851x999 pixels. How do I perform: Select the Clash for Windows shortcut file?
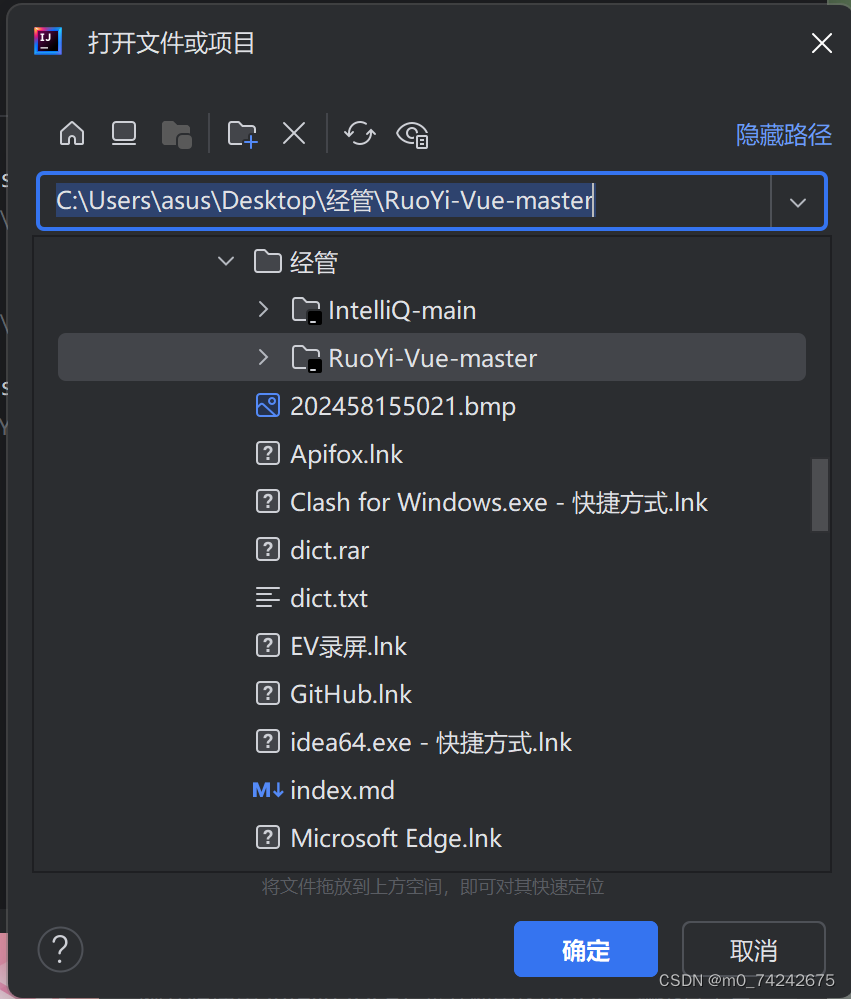(432, 502)
